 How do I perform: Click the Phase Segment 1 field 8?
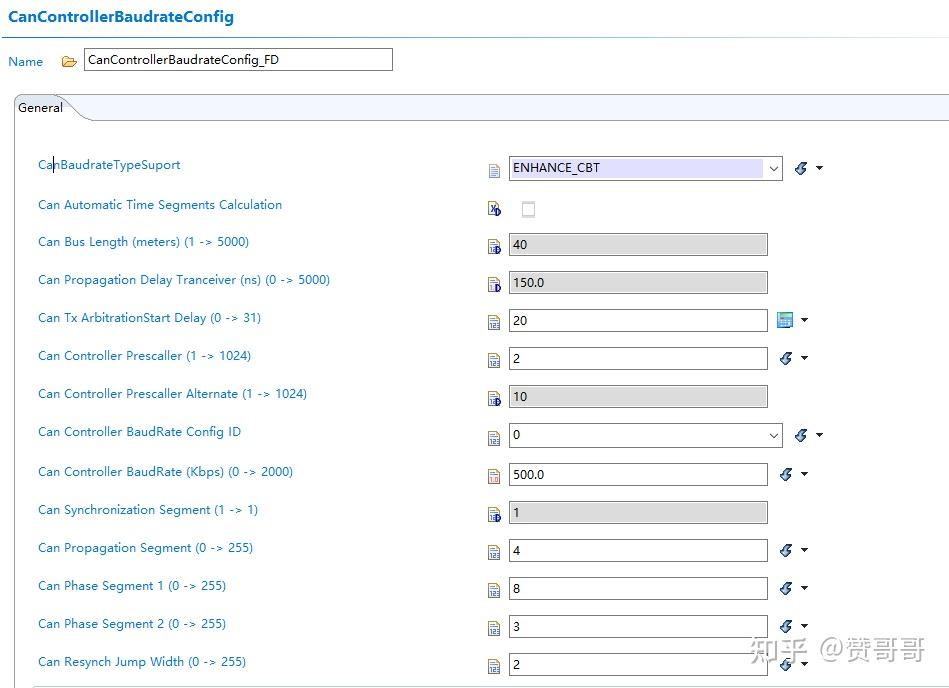(638, 588)
